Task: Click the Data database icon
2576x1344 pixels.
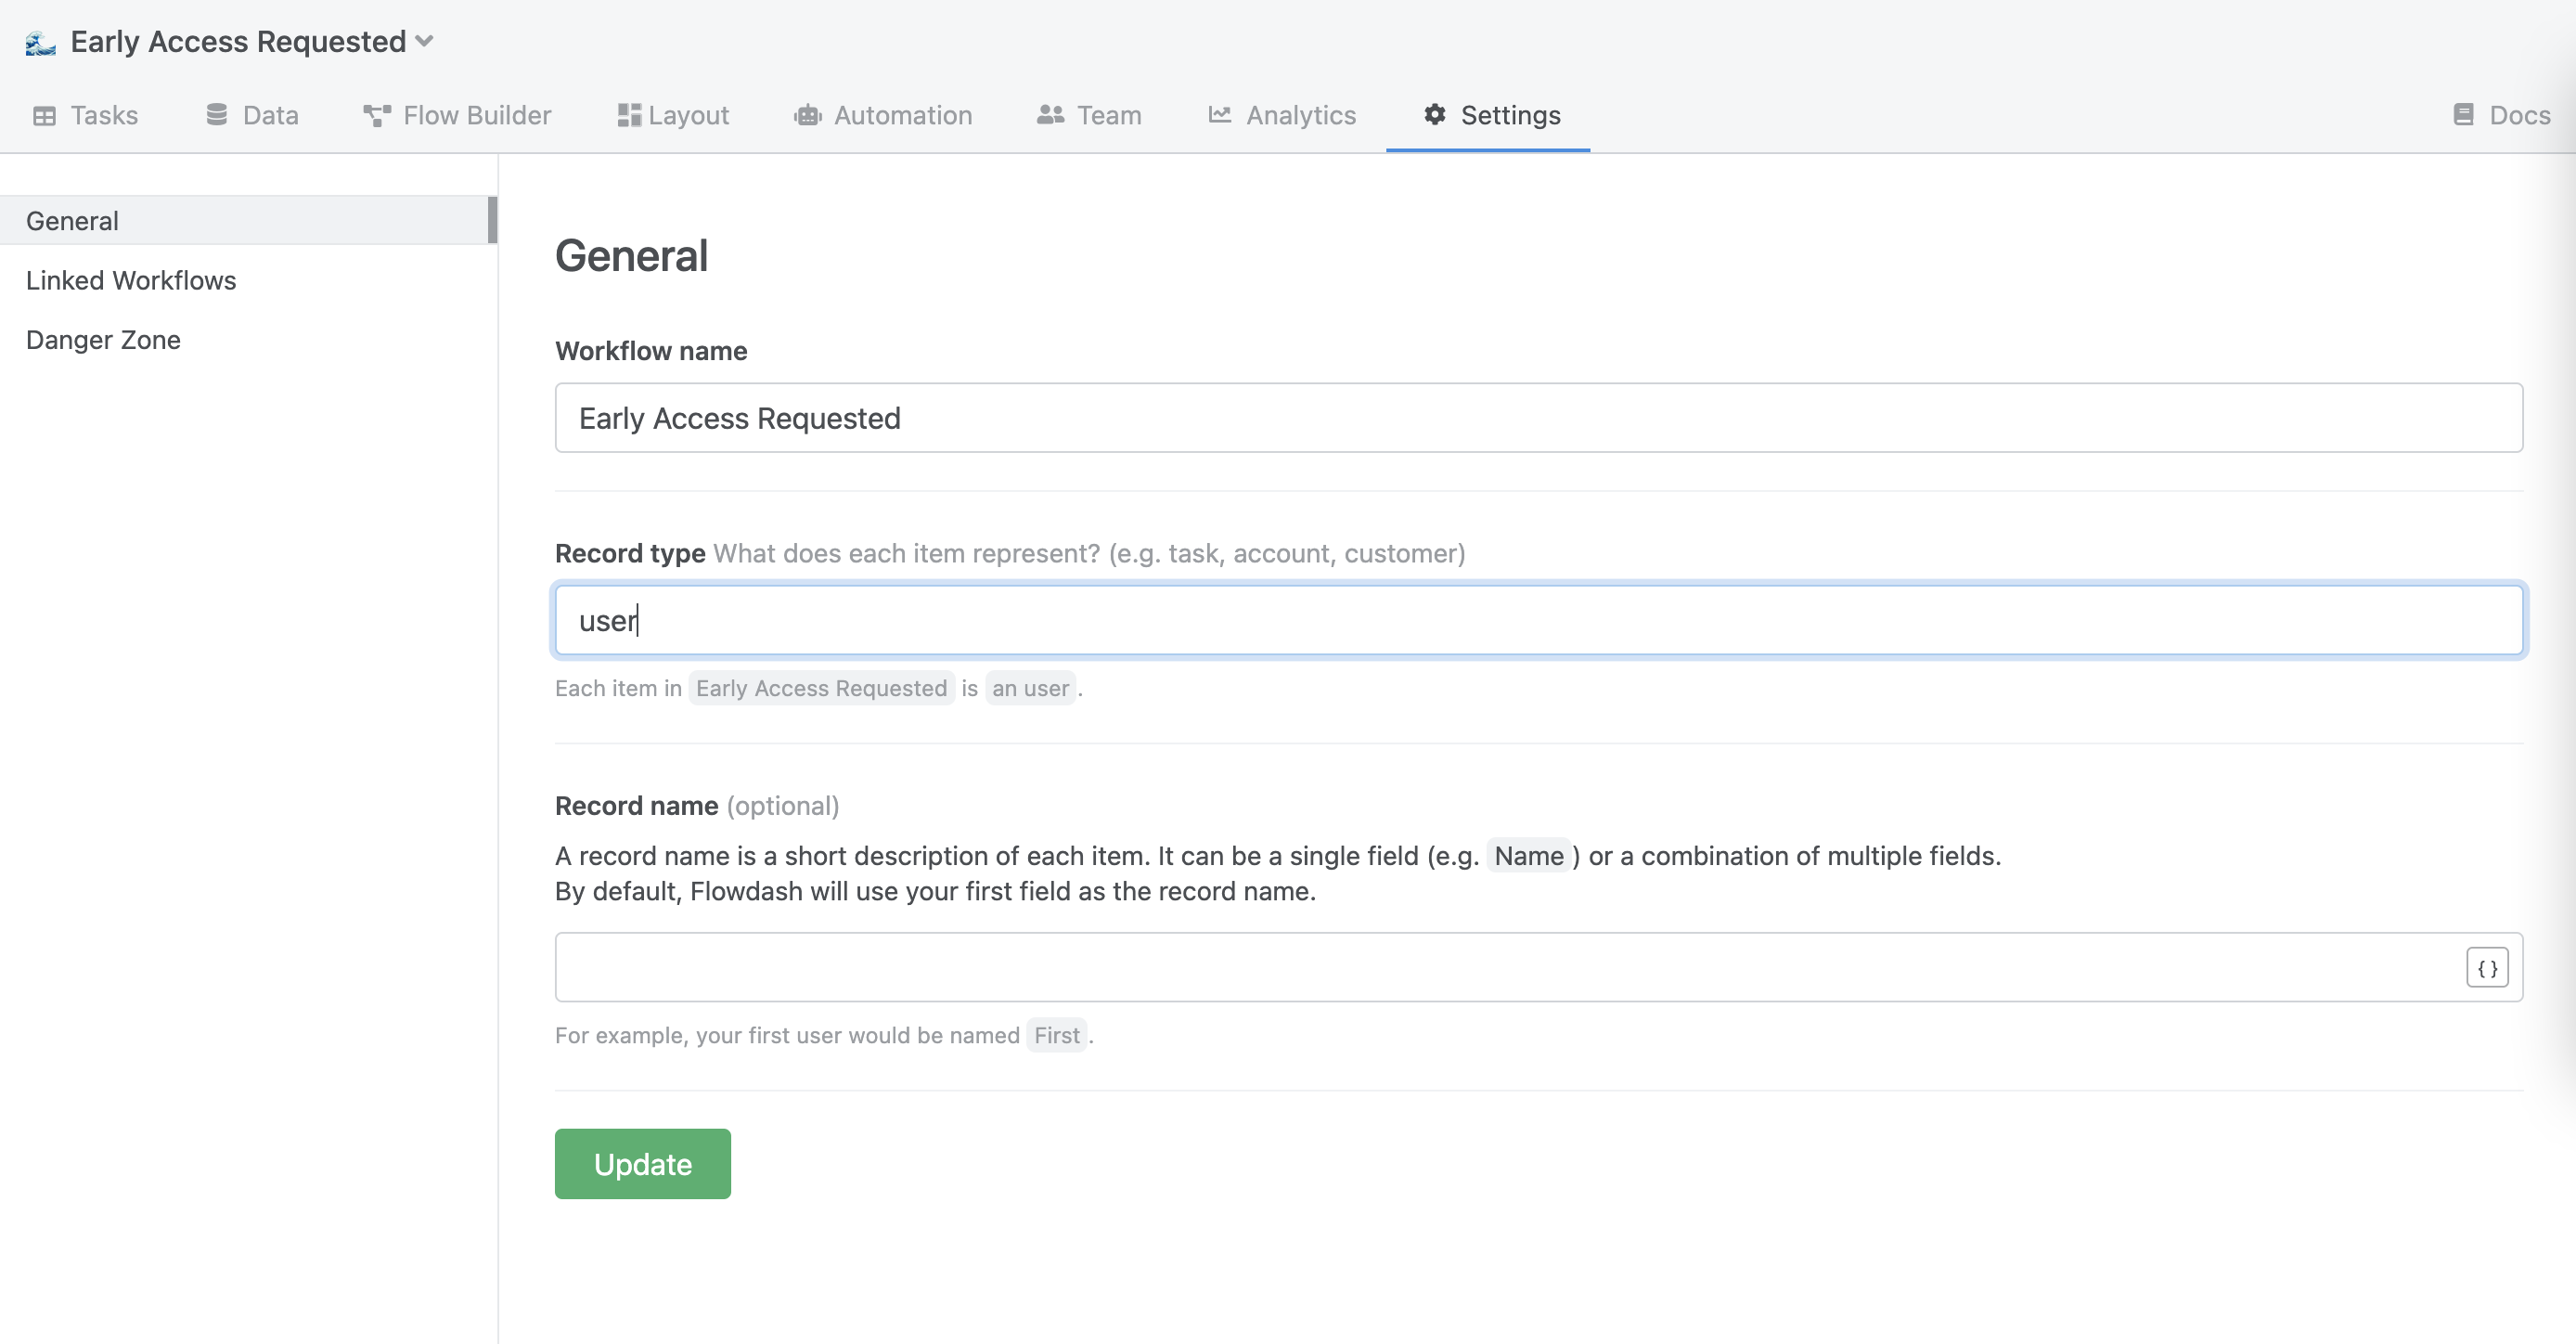Action: point(217,115)
